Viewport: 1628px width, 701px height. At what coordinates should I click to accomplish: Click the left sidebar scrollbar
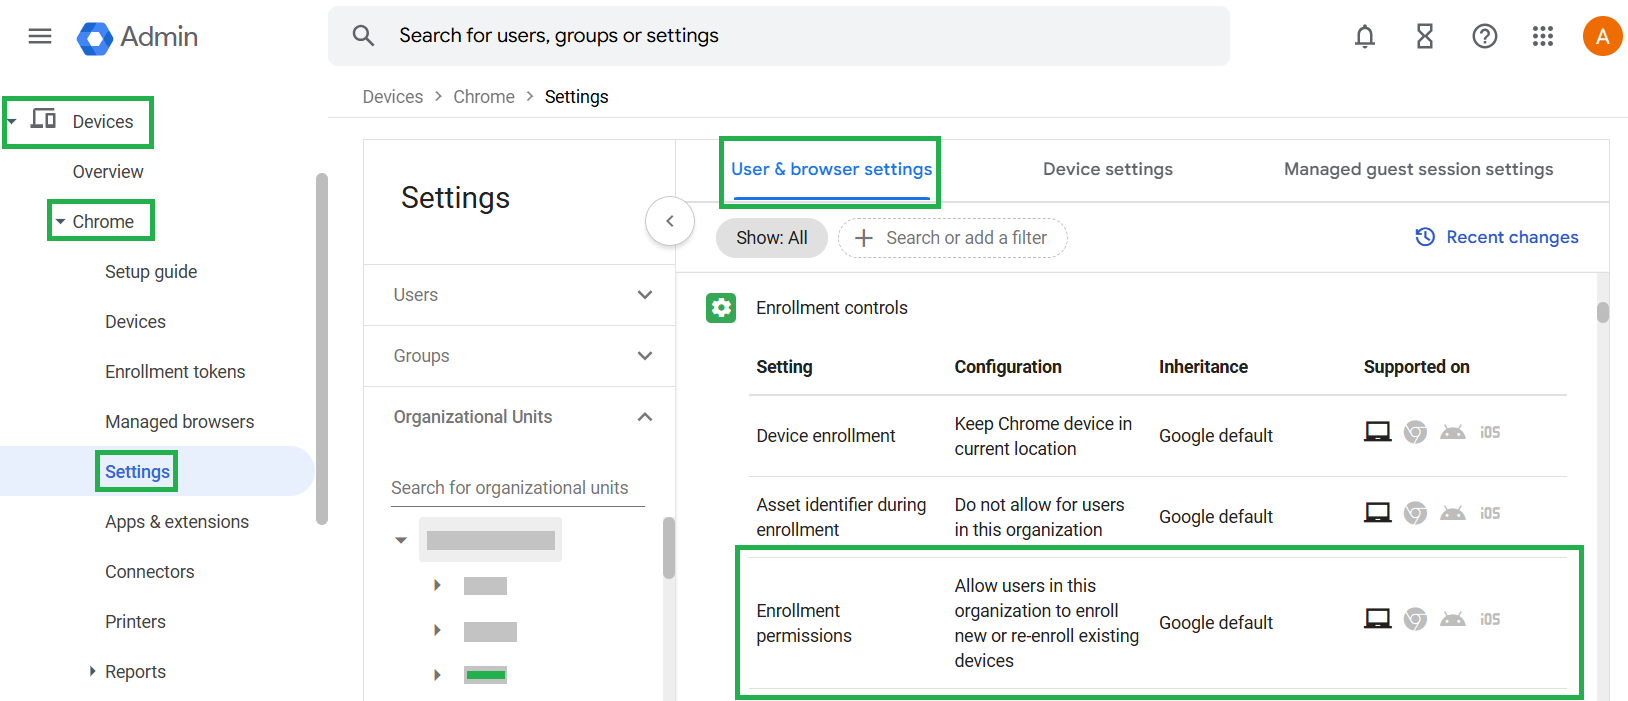click(x=322, y=349)
